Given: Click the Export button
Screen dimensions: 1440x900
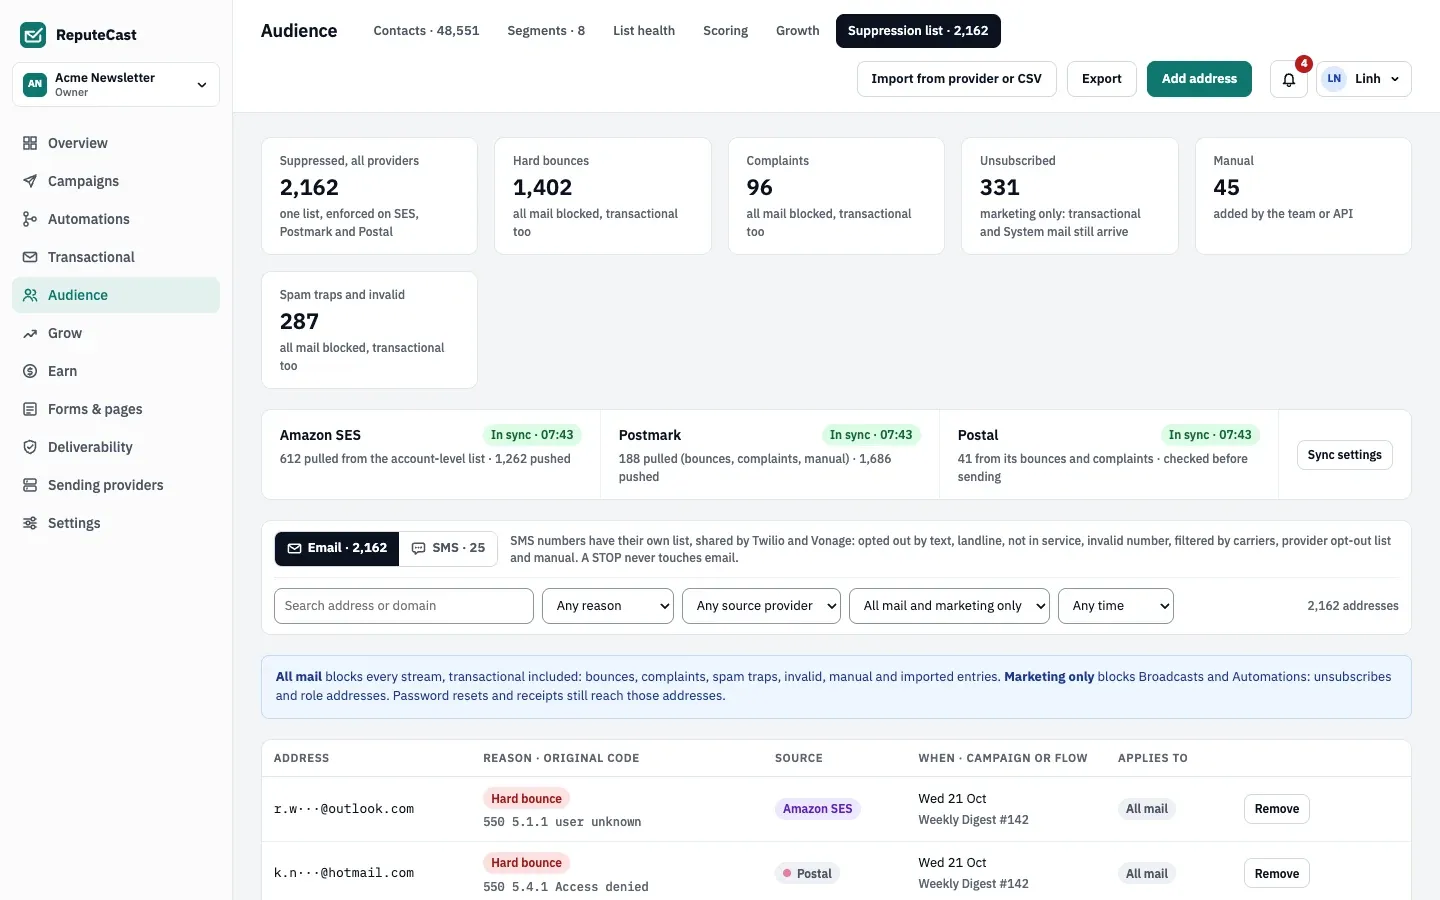Looking at the screenshot, I should pos(1102,79).
